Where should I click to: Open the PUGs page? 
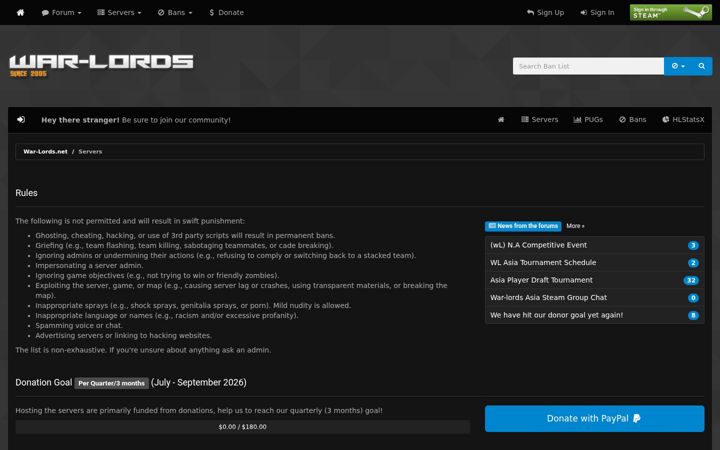(588, 119)
